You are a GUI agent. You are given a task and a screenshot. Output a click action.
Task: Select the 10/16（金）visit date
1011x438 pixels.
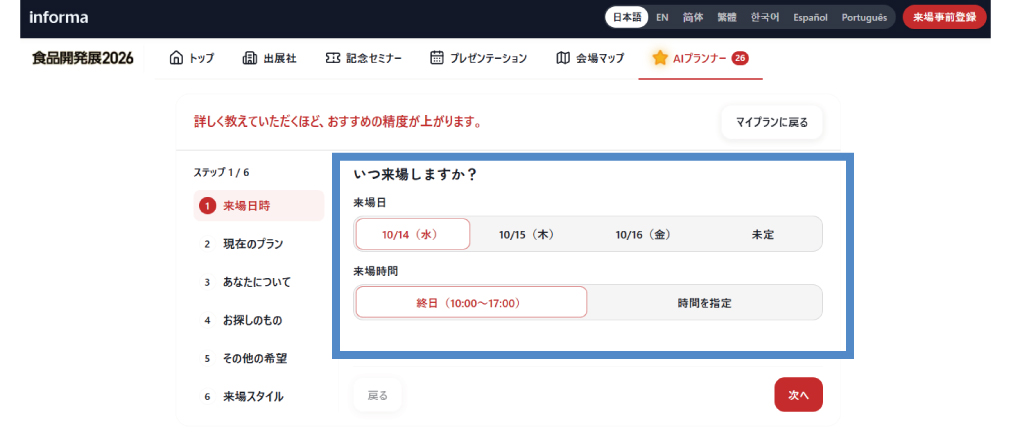[643, 235]
